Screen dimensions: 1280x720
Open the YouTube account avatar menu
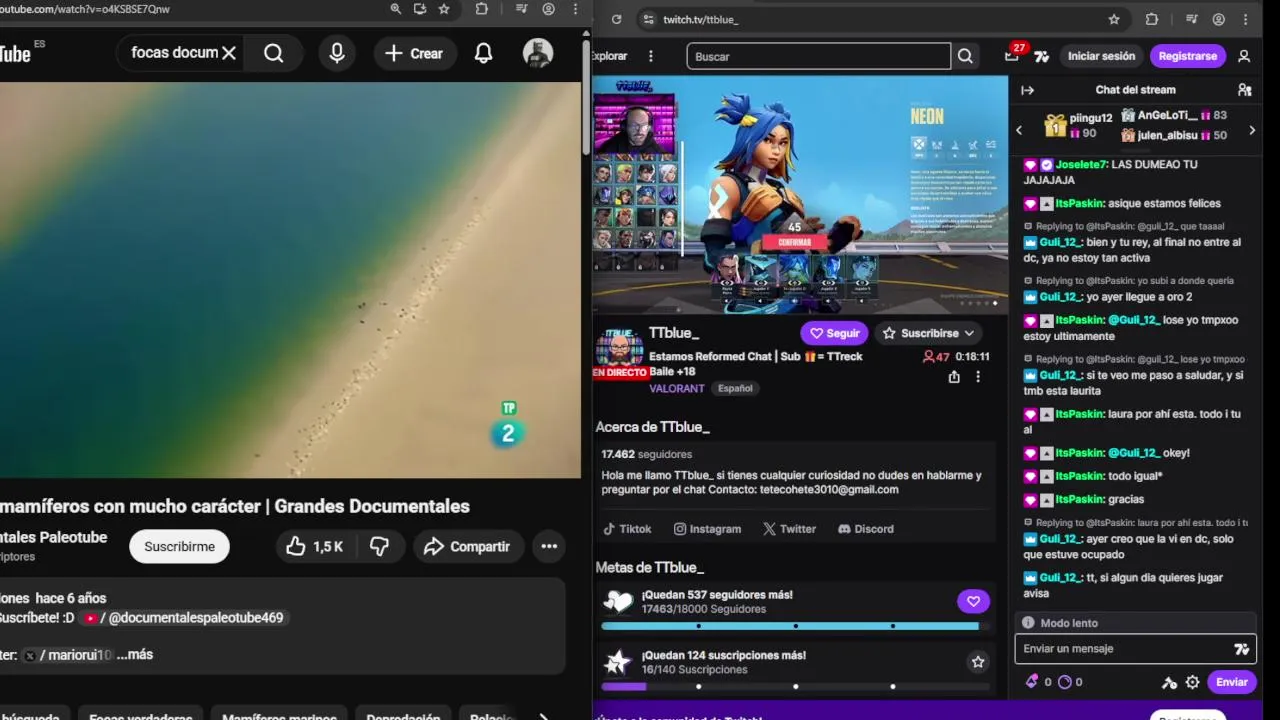538,53
